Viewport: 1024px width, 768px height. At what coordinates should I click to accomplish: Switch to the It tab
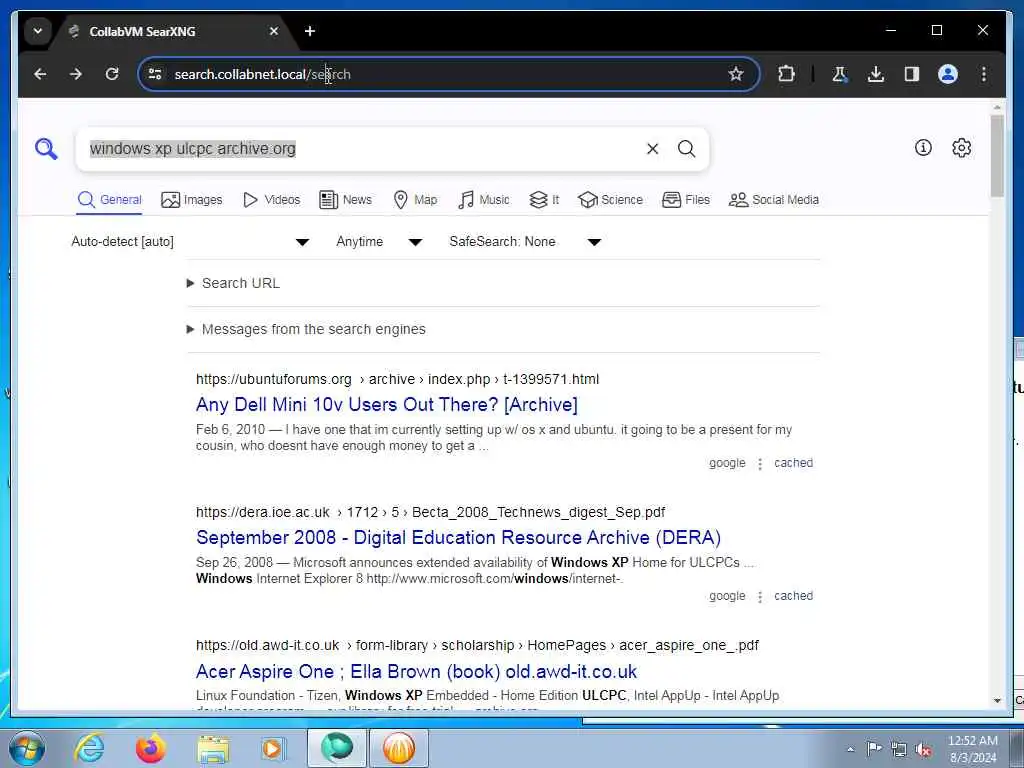tap(544, 200)
